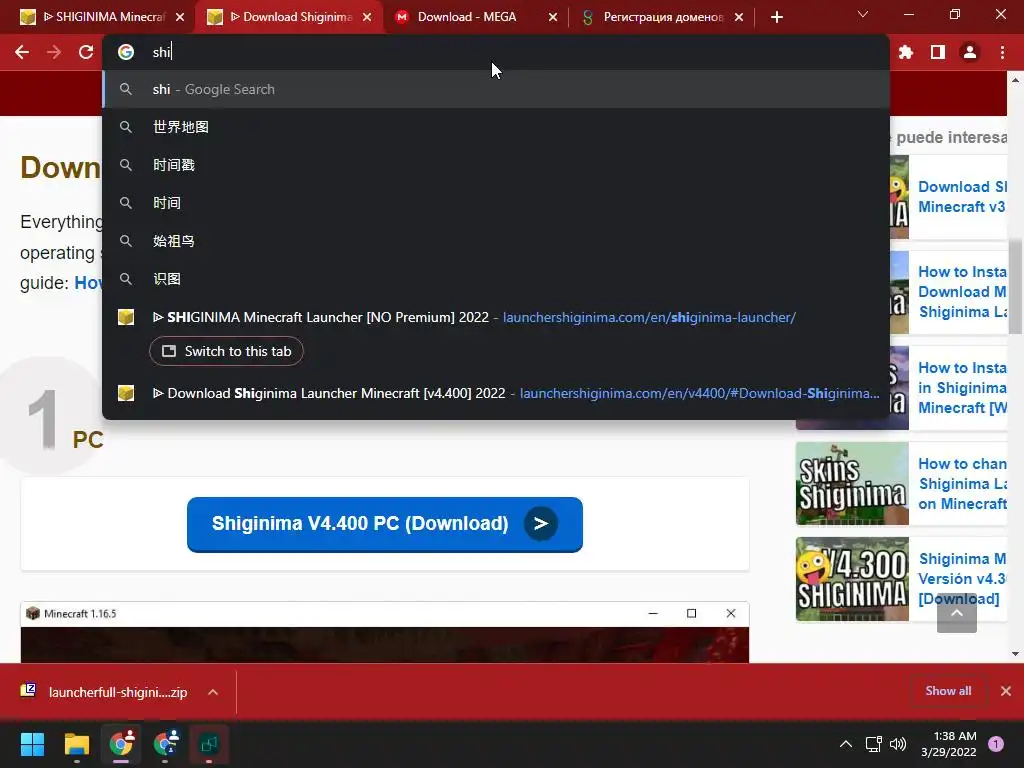Select the 时间 suggestion

496,203
